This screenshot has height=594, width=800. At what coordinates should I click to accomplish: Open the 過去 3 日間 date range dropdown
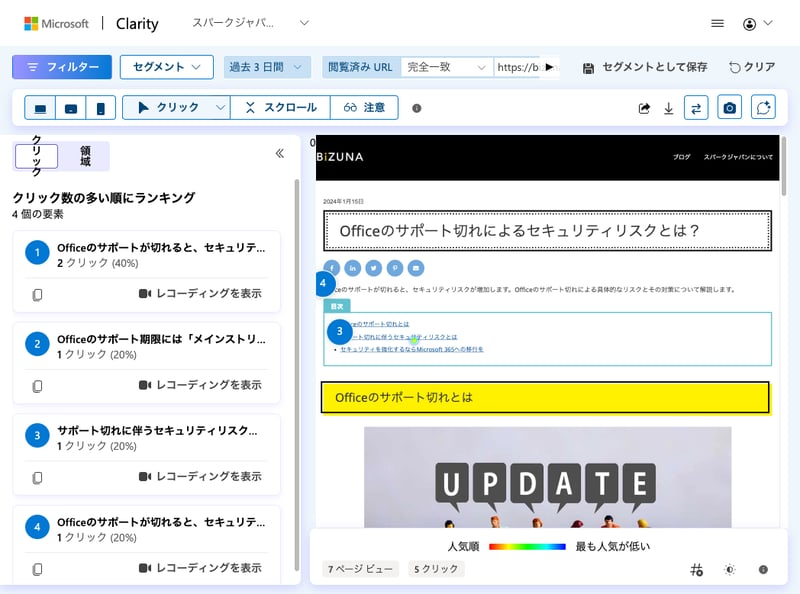click(267, 67)
